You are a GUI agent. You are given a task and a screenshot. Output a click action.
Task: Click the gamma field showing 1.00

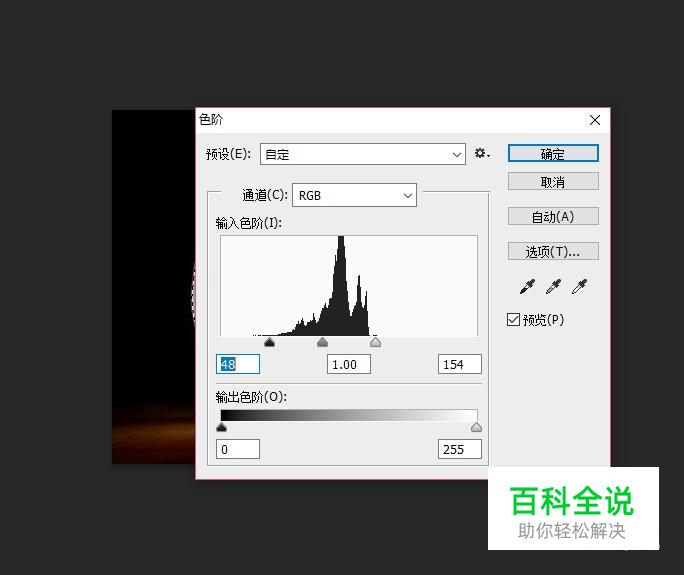coord(349,364)
